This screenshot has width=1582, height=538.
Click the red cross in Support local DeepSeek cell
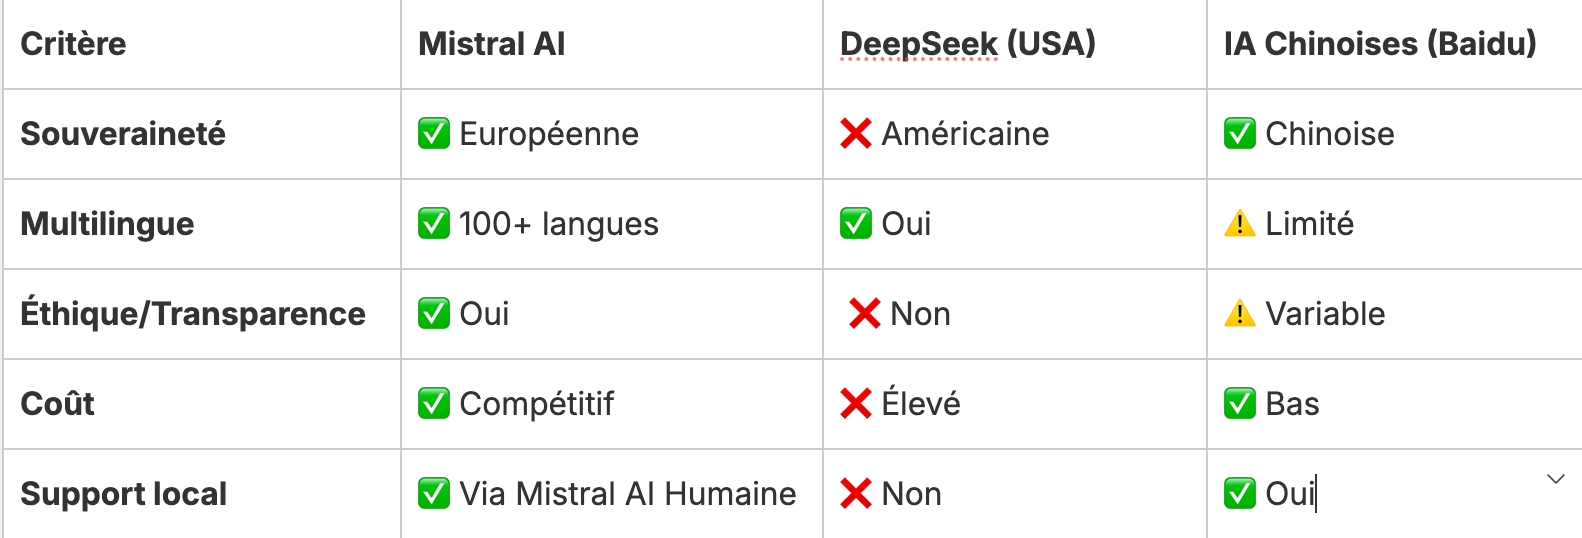pyautogui.click(x=856, y=493)
